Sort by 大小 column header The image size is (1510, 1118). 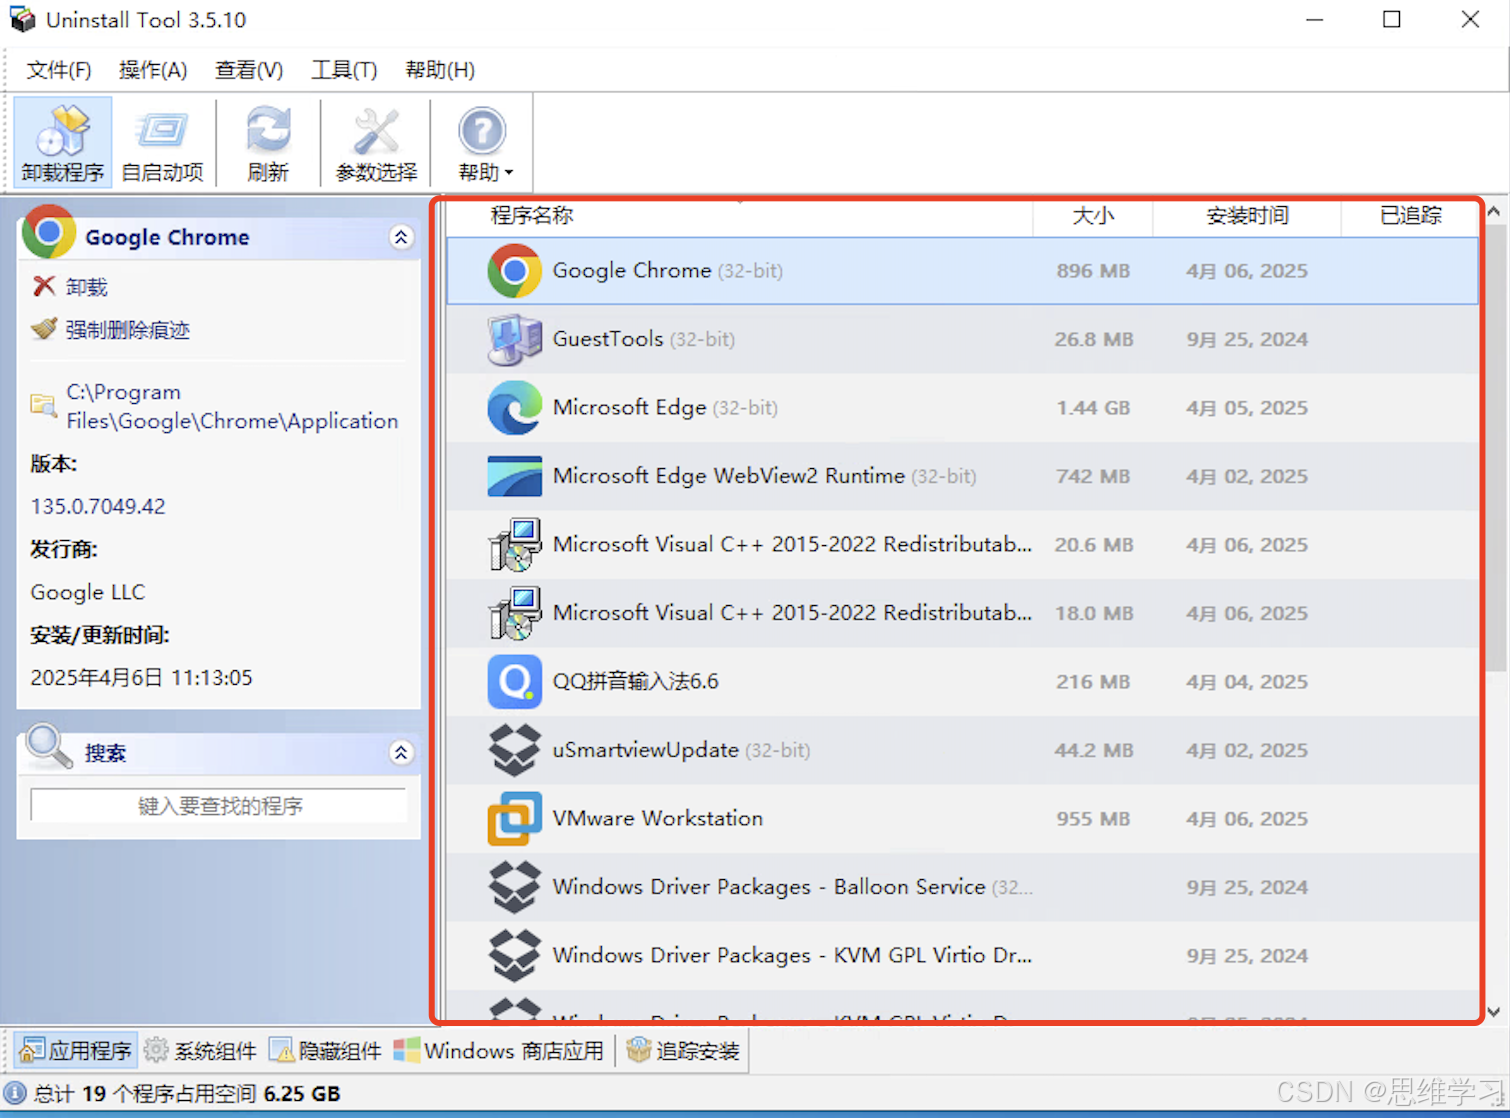1093,216
